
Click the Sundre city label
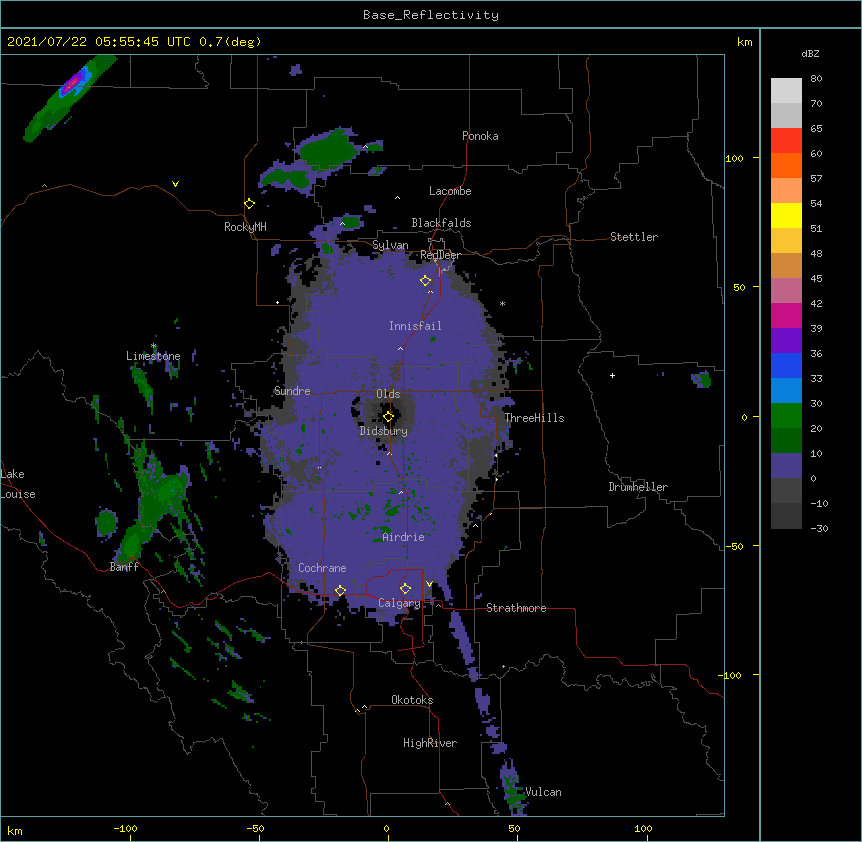(x=292, y=391)
